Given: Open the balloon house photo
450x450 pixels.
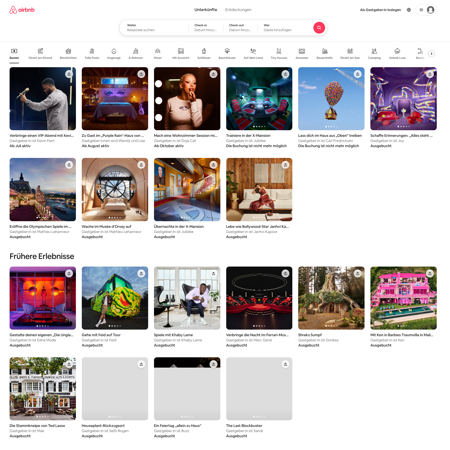Looking at the screenshot, I should (331, 99).
